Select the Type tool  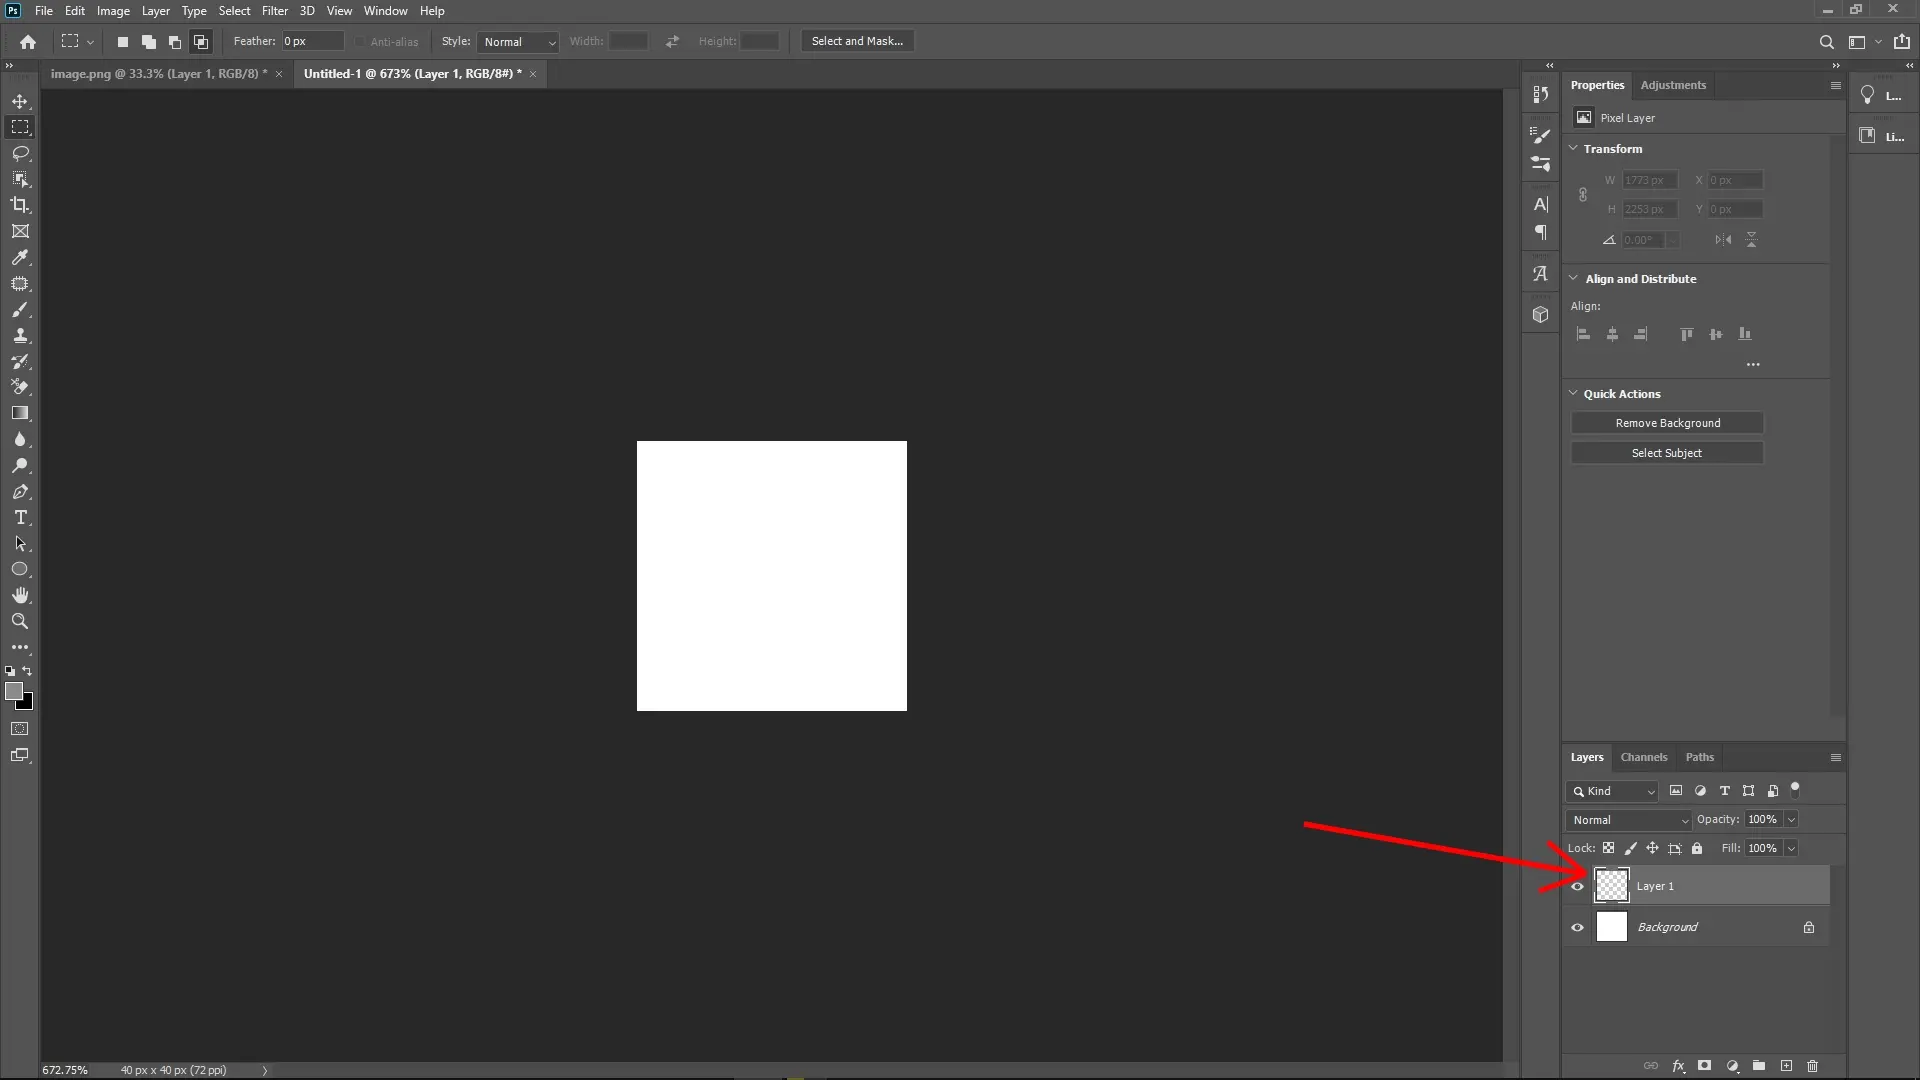(x=20, y=517)
